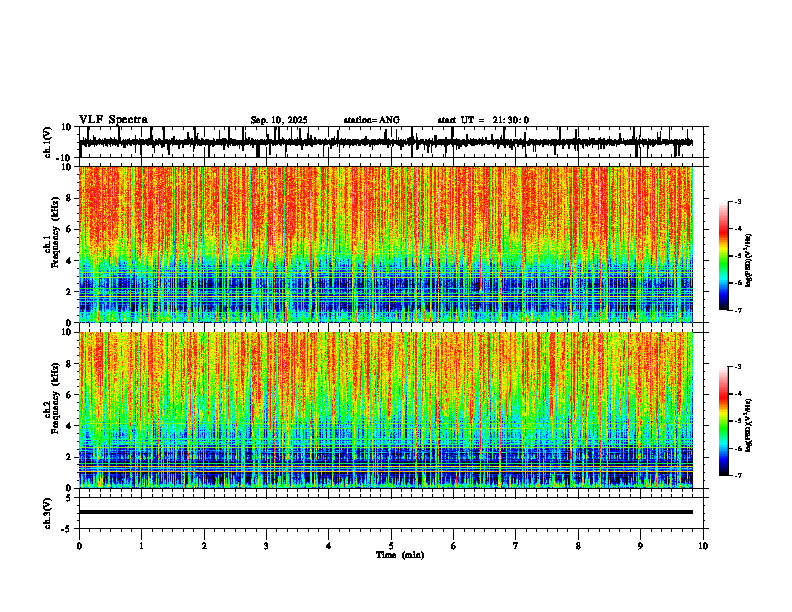Screen dimensions: 792x612
Task: Click the "7" time axis tick label
Action: tap(516, 546)
